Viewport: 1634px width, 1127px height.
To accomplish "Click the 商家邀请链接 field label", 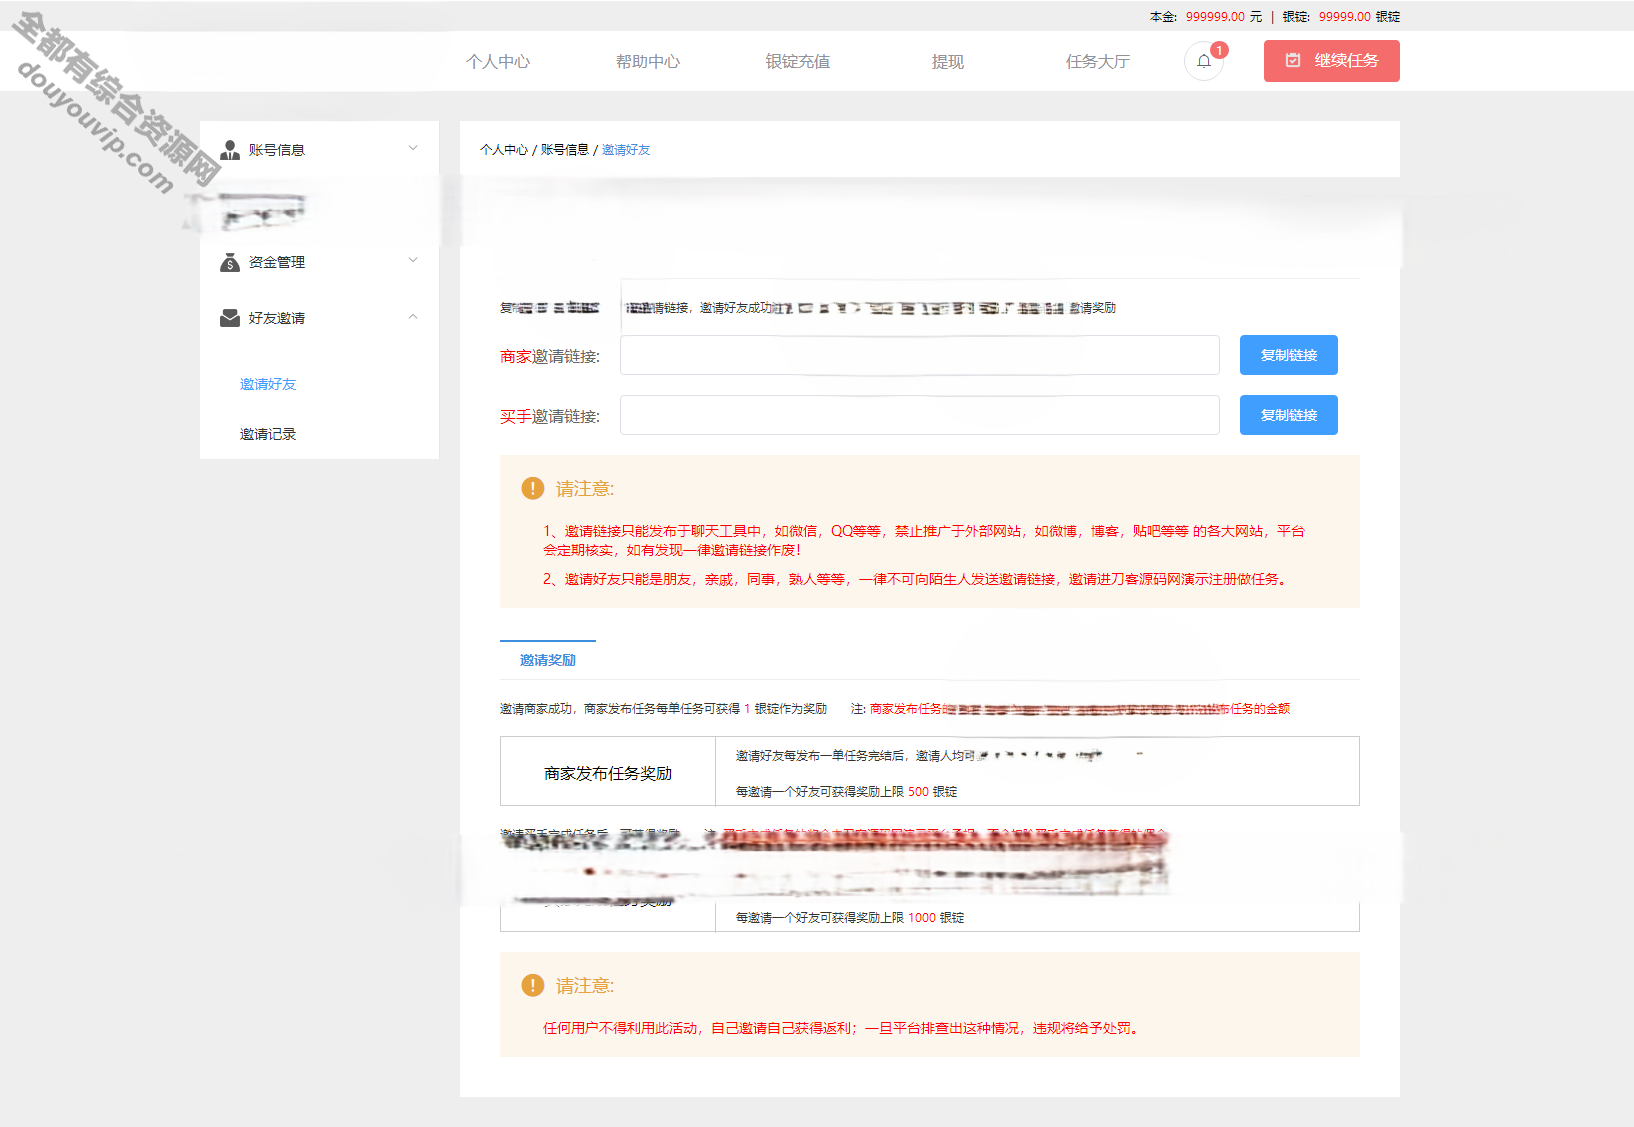I will (x=550, y=357).
